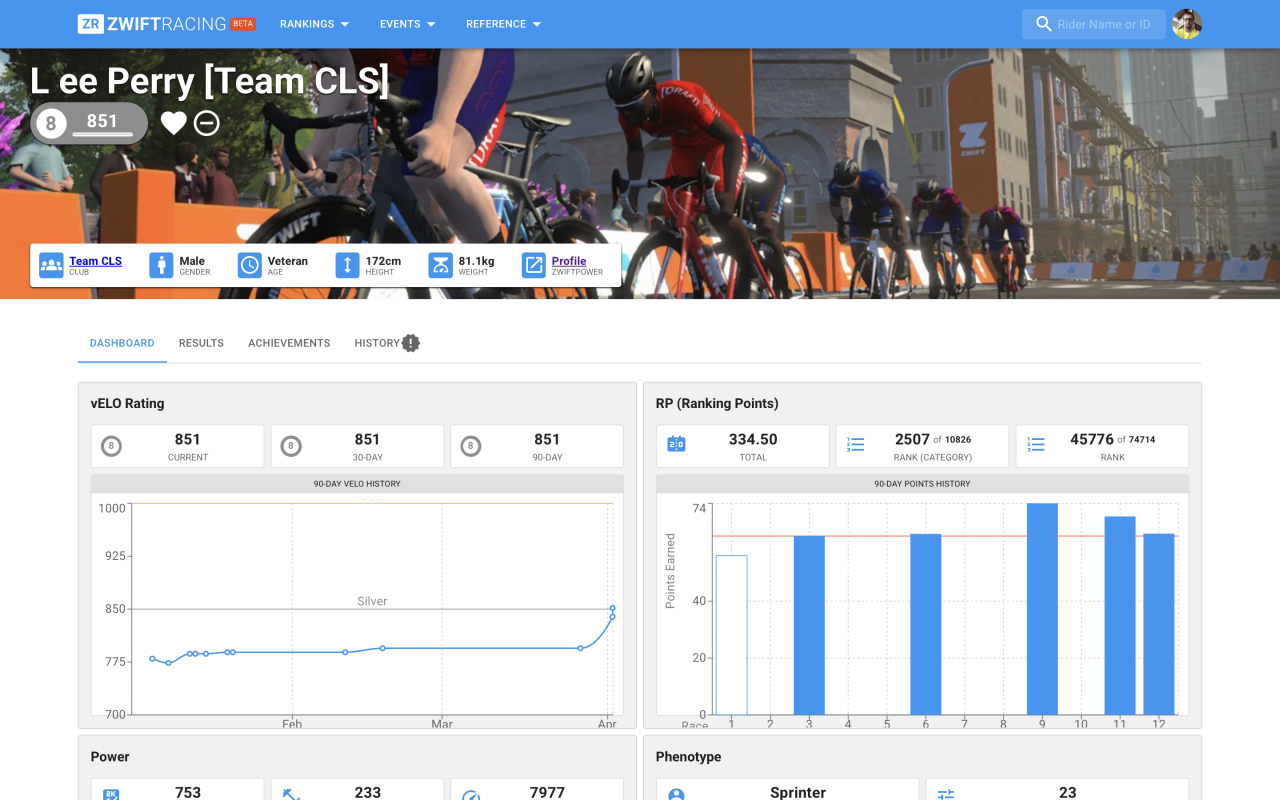The height and width of the screenshot is (800, 1280).
Task: Click the Power 233 stat icon
Action: tap(291, 794)
